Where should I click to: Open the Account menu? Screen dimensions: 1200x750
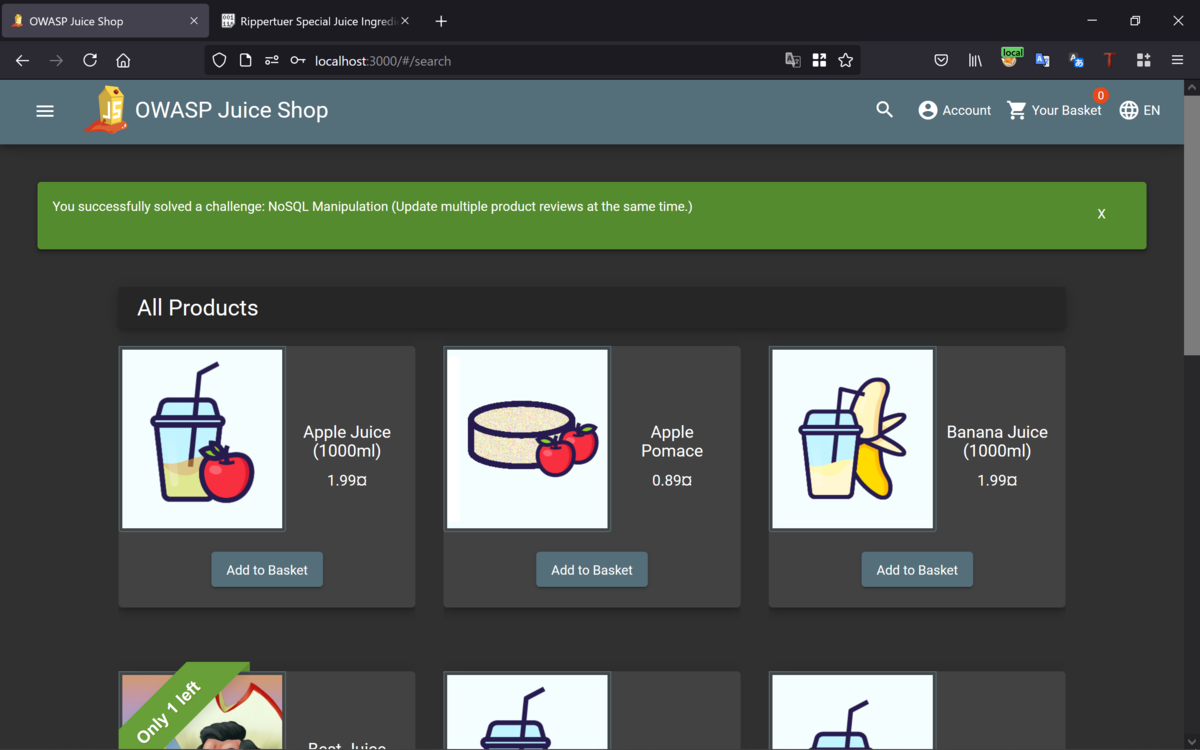tap(955, 110)
